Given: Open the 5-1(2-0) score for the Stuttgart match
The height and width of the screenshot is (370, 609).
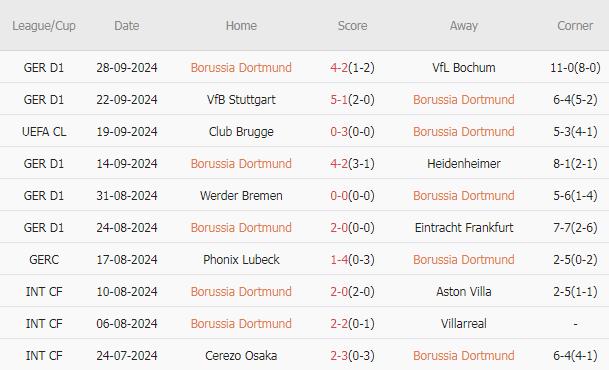Looking at the screenshot, I should (352, 100).
